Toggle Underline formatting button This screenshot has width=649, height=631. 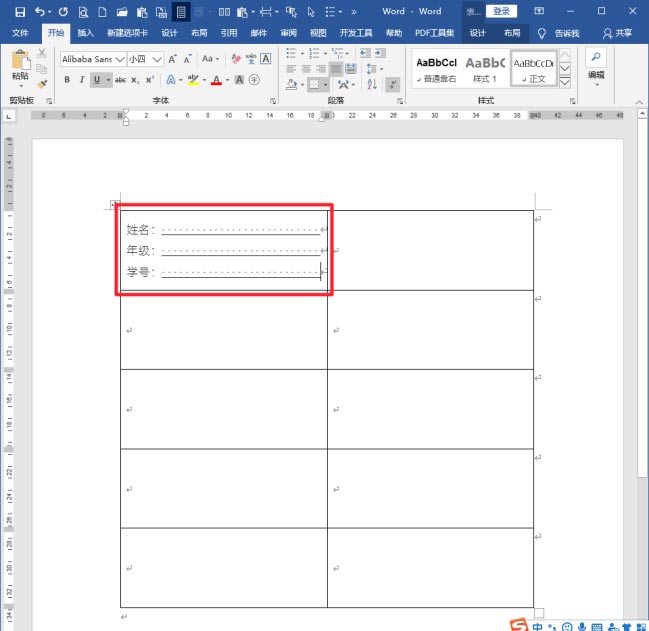pos(96,79)
